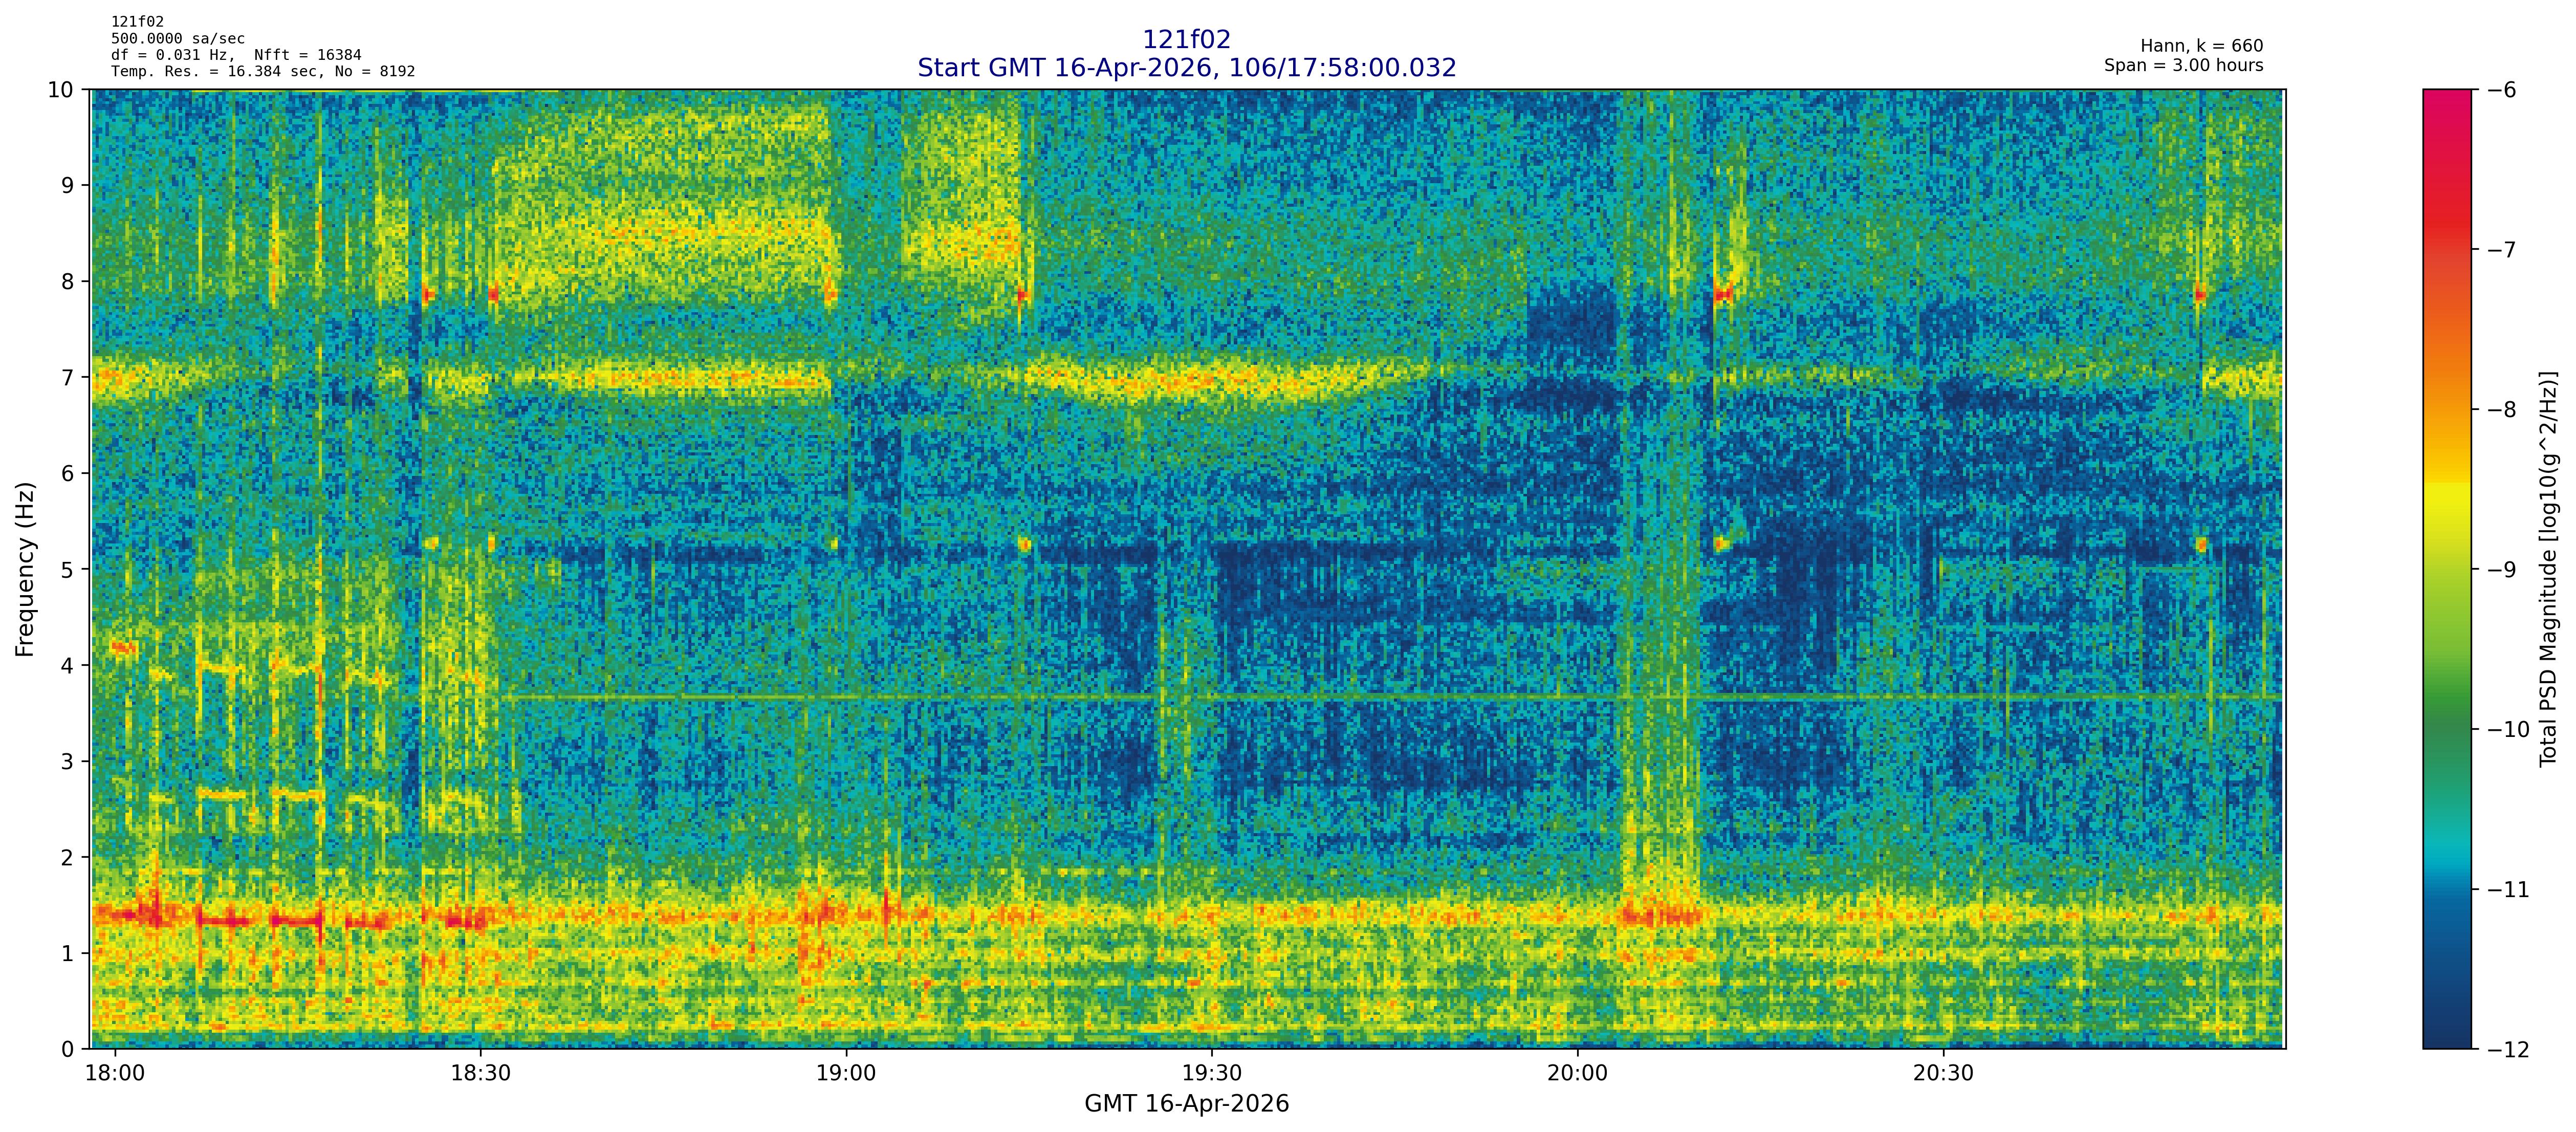Screen dimensions: 2576x1132
Task: Click the Hann, k = 660 annotation
Action: pos(2201,46)
